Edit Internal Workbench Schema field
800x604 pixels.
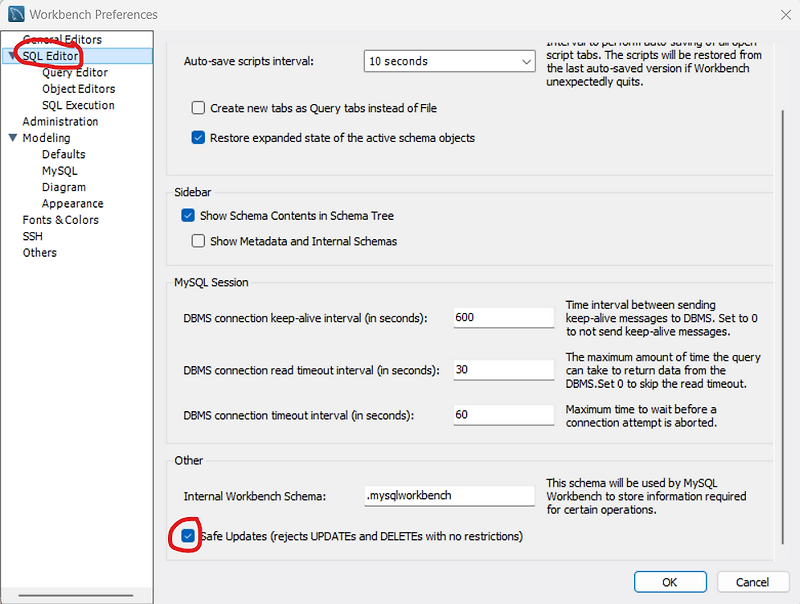(449, 495)
